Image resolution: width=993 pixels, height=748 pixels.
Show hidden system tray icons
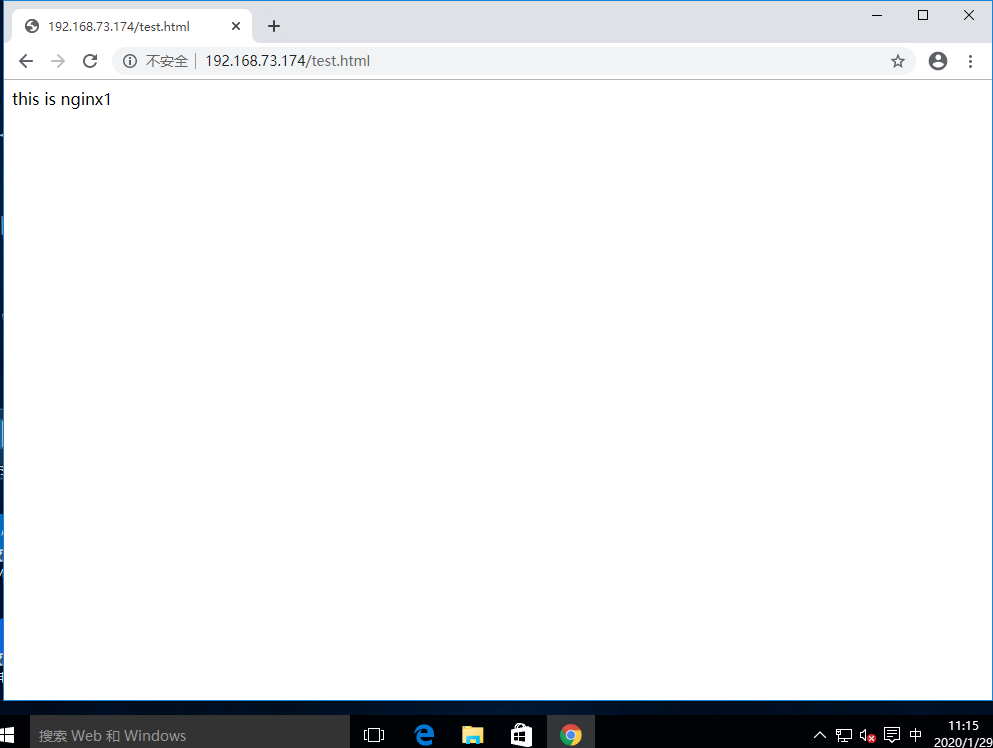(x=819, y=735)
